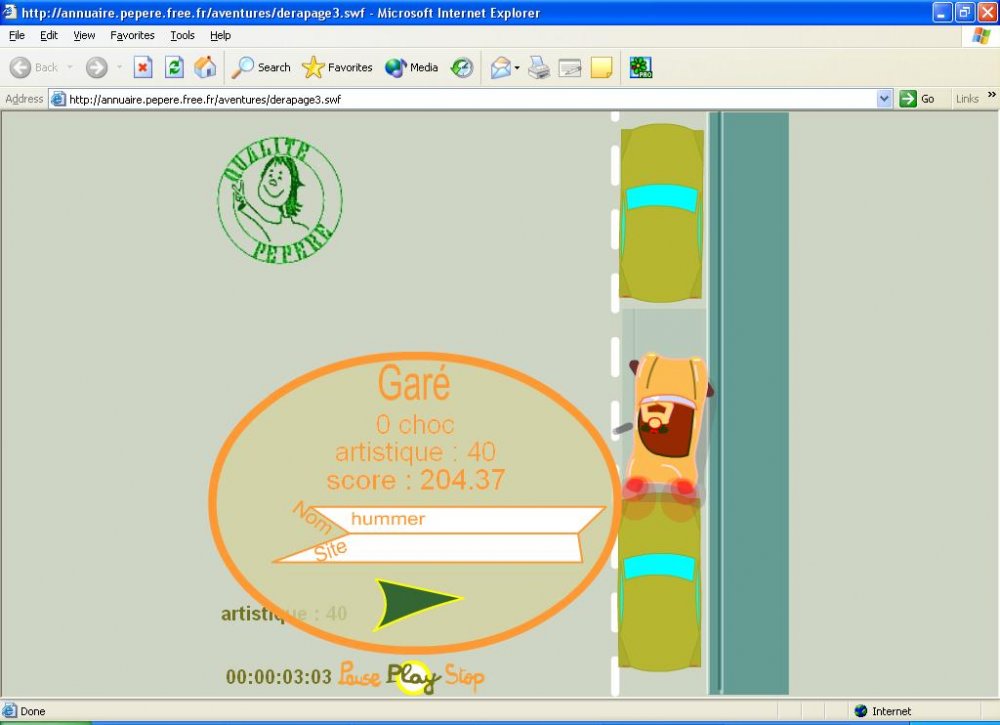Image resolution: width=1000 pixels, height=725 pixels.
Task: Click the Mail envelope icon
Action: pyautogui.click(x=501, y=67)
